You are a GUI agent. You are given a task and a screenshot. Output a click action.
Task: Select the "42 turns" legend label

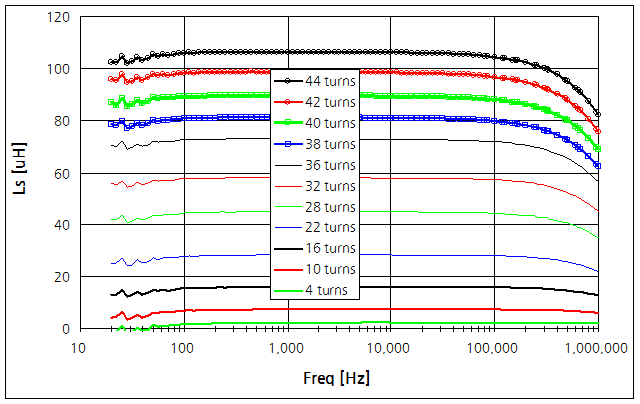tap(331, 102)
